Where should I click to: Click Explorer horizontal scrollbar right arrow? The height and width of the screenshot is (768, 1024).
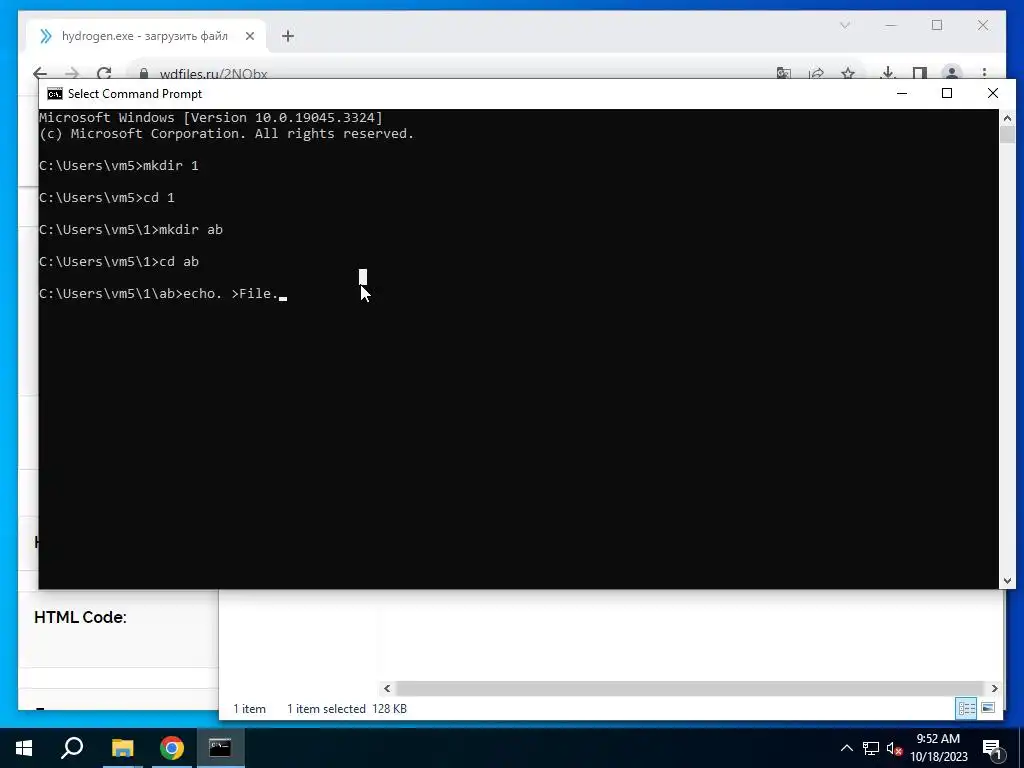tap(995, 688)
